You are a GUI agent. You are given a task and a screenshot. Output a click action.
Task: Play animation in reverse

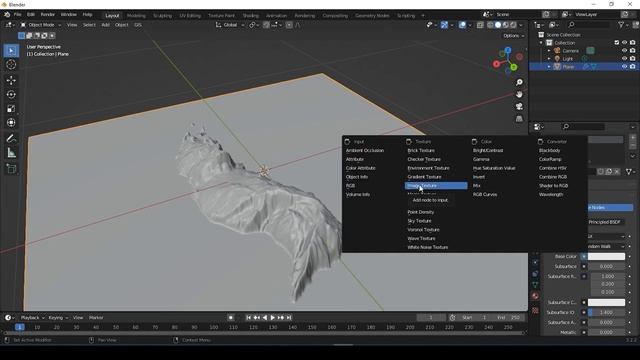point(264,318)
